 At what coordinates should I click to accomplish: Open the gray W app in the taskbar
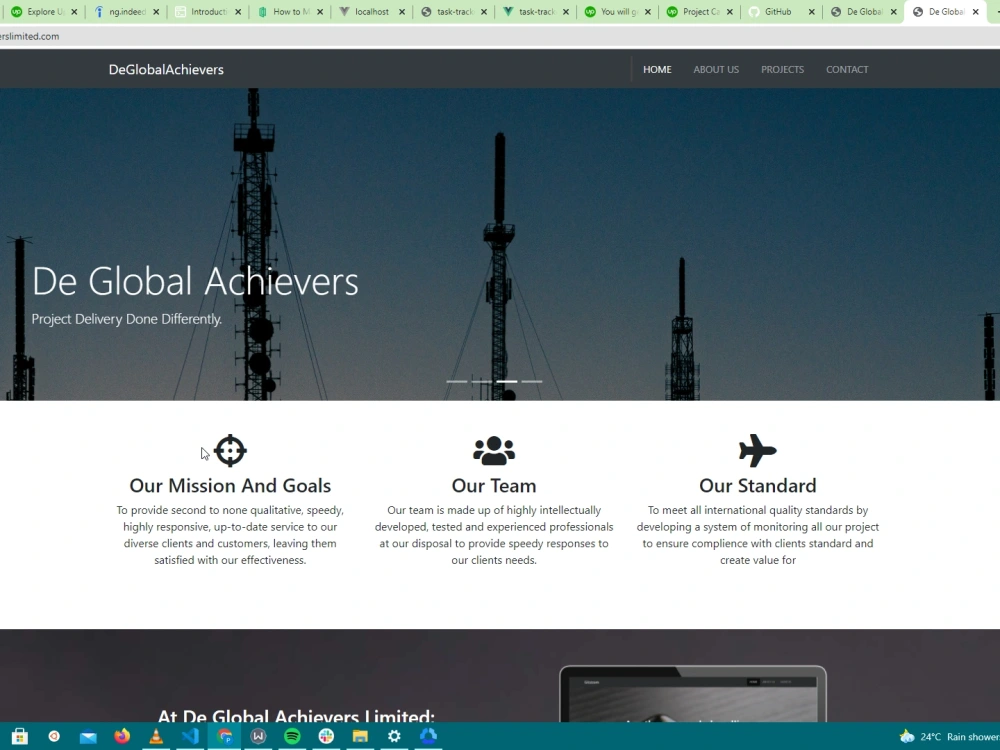(258, 736)
